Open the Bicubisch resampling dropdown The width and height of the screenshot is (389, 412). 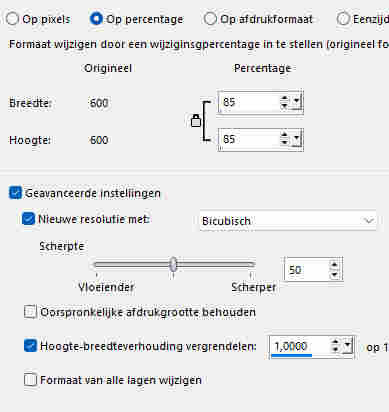click(288, 220)
